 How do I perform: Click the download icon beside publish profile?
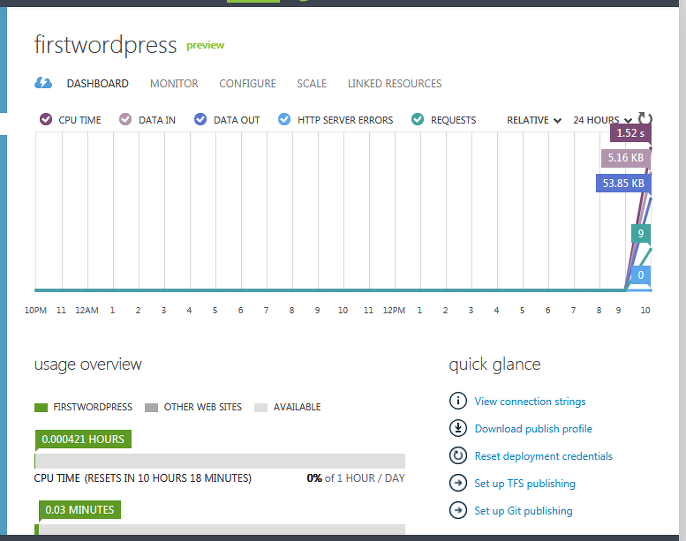tap(458, 428)
